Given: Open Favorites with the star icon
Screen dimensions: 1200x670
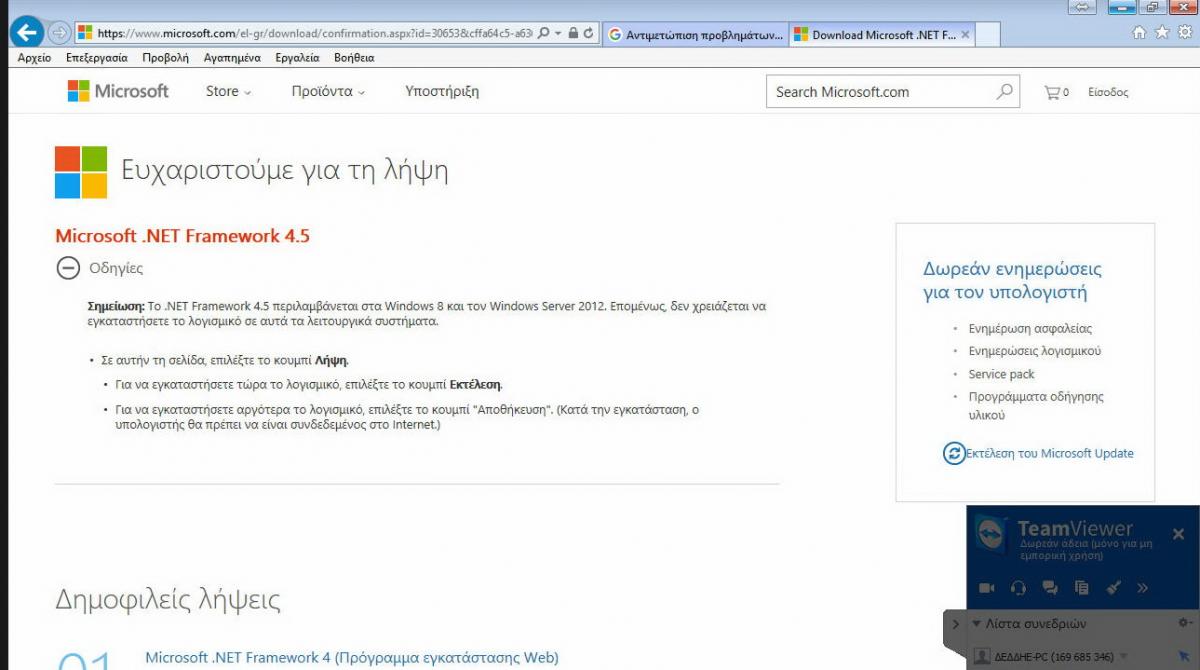Looking at the screenshot, I should [1162, 32].
